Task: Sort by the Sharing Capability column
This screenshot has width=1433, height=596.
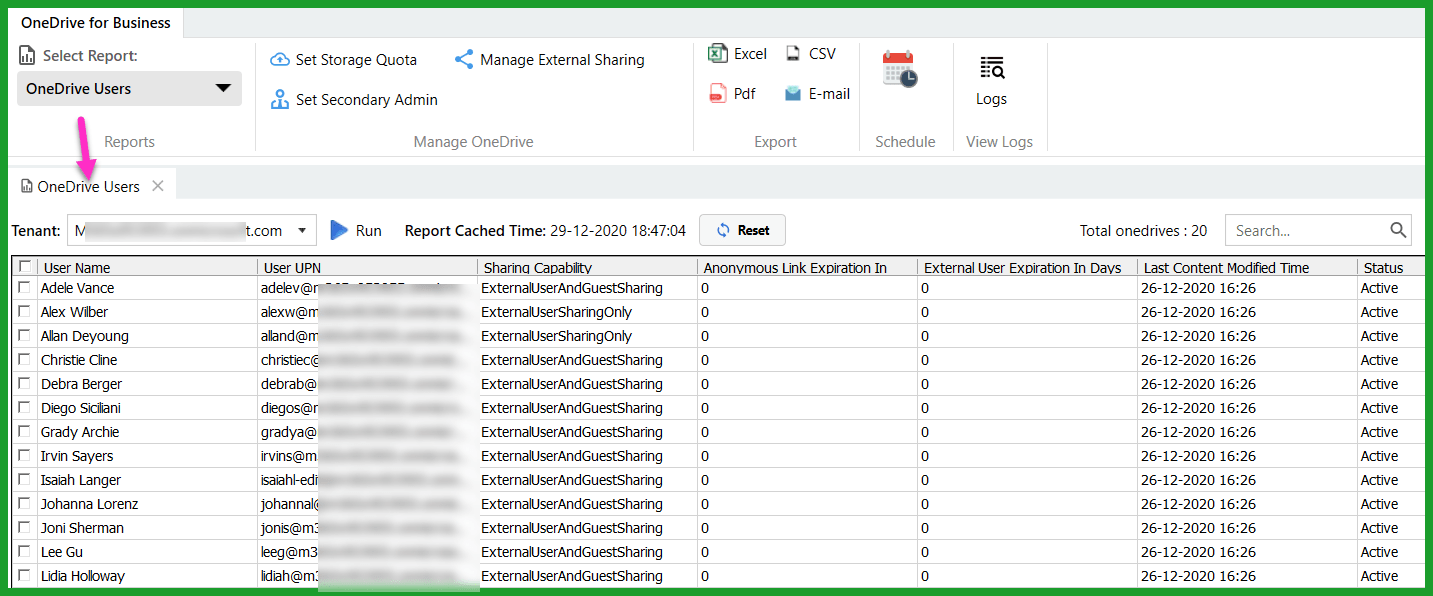Action: pyautogui.click(x=587, y=267)
